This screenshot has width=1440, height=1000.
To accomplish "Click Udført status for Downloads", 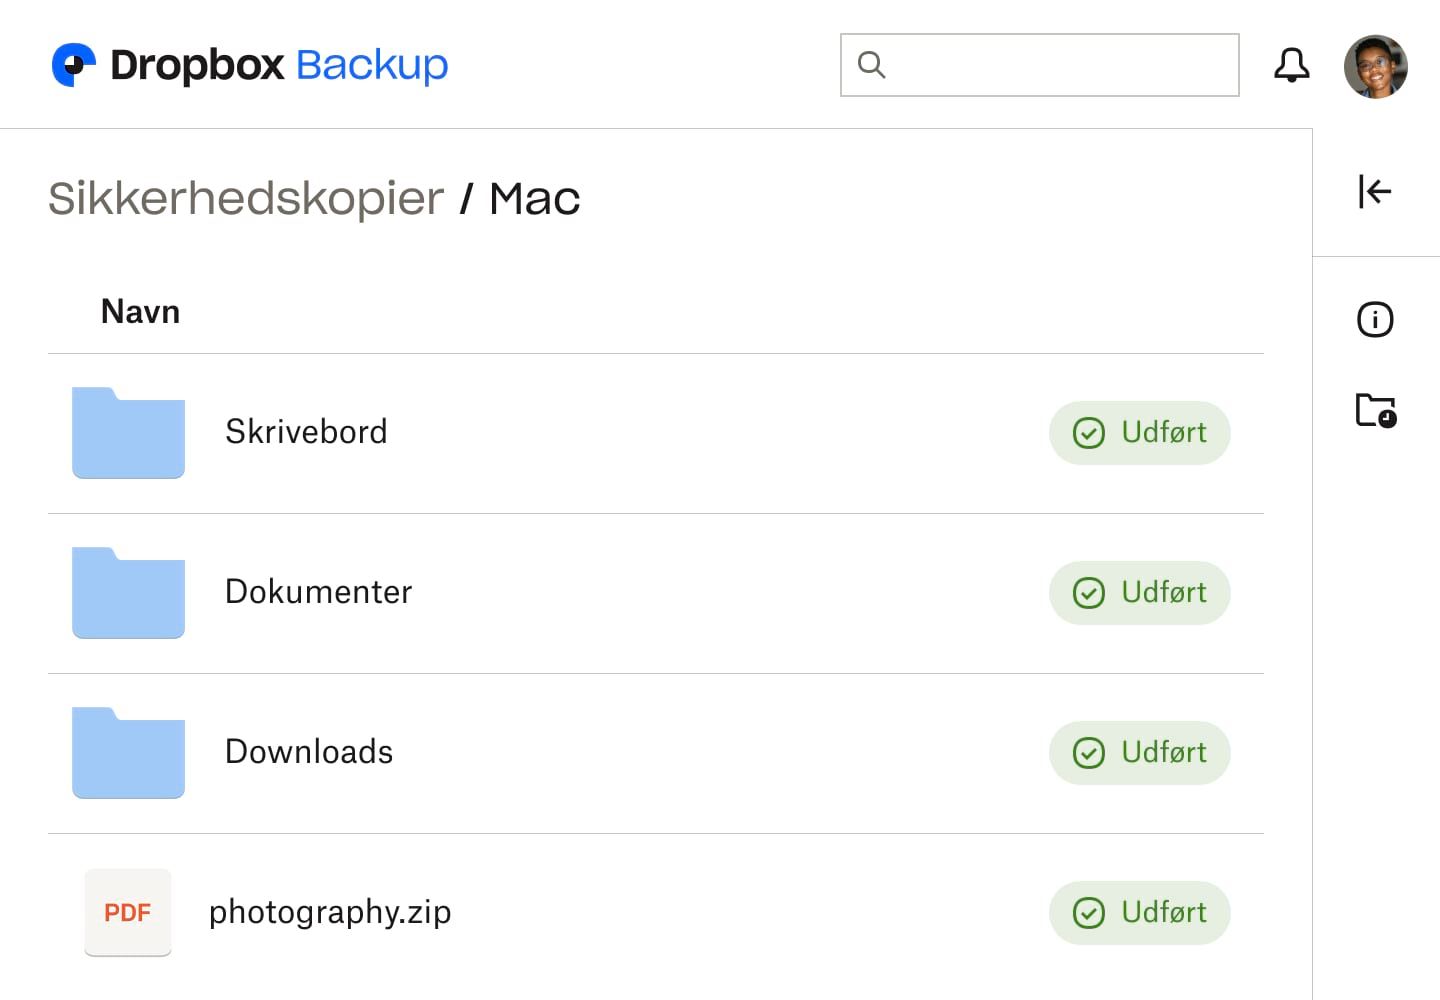I will coord(1139,753).
